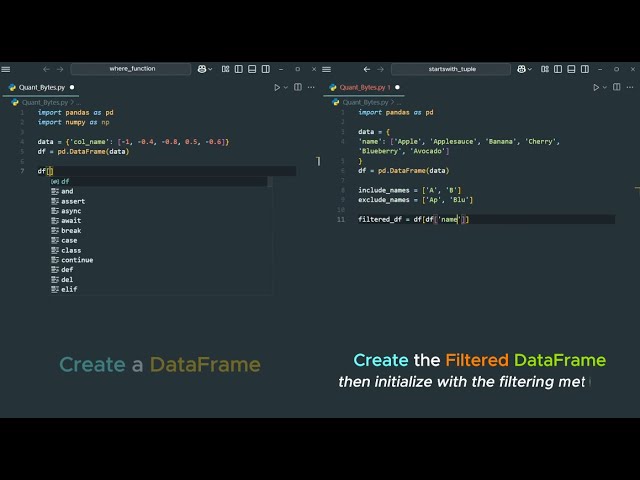Click 'df = pd.DataFrame(data)' in left editor
640x480 pixels.
(x=83, y=151)
